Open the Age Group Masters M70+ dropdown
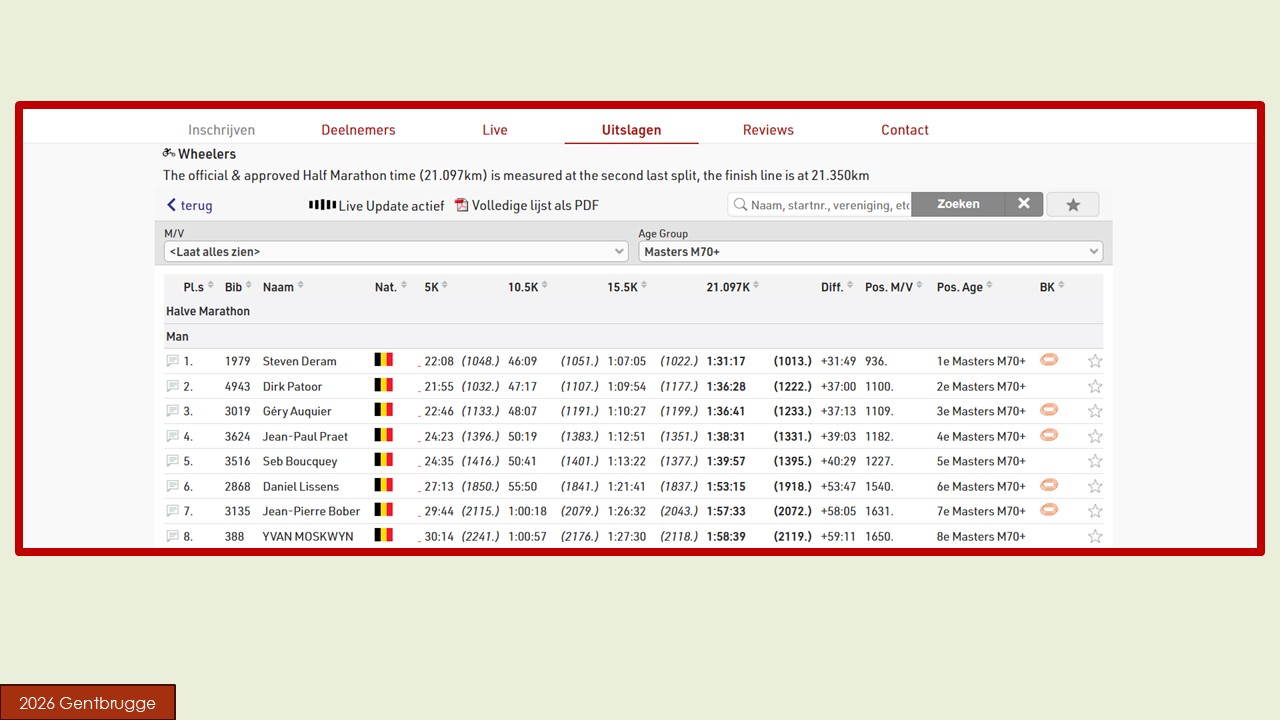This screenshot has width=1280, height=720. pos(871,252)
